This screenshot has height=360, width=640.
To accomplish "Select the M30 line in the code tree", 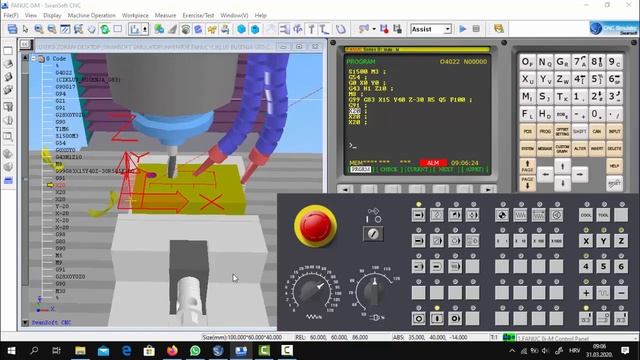I will click(60, 291).
